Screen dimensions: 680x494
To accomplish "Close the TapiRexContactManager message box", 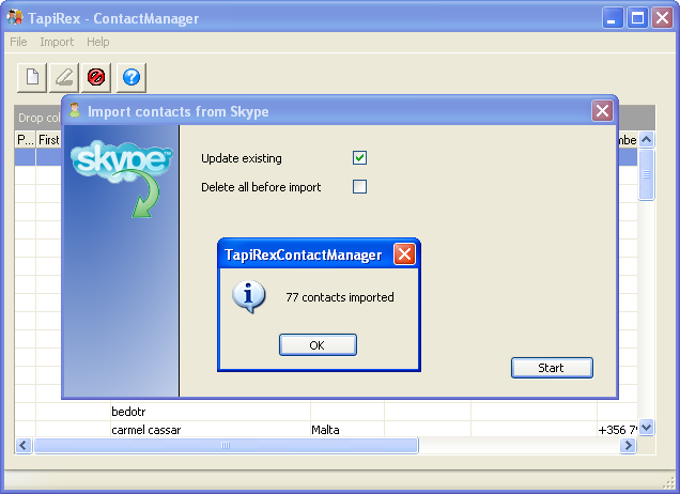I will click(x=404, y=254).
